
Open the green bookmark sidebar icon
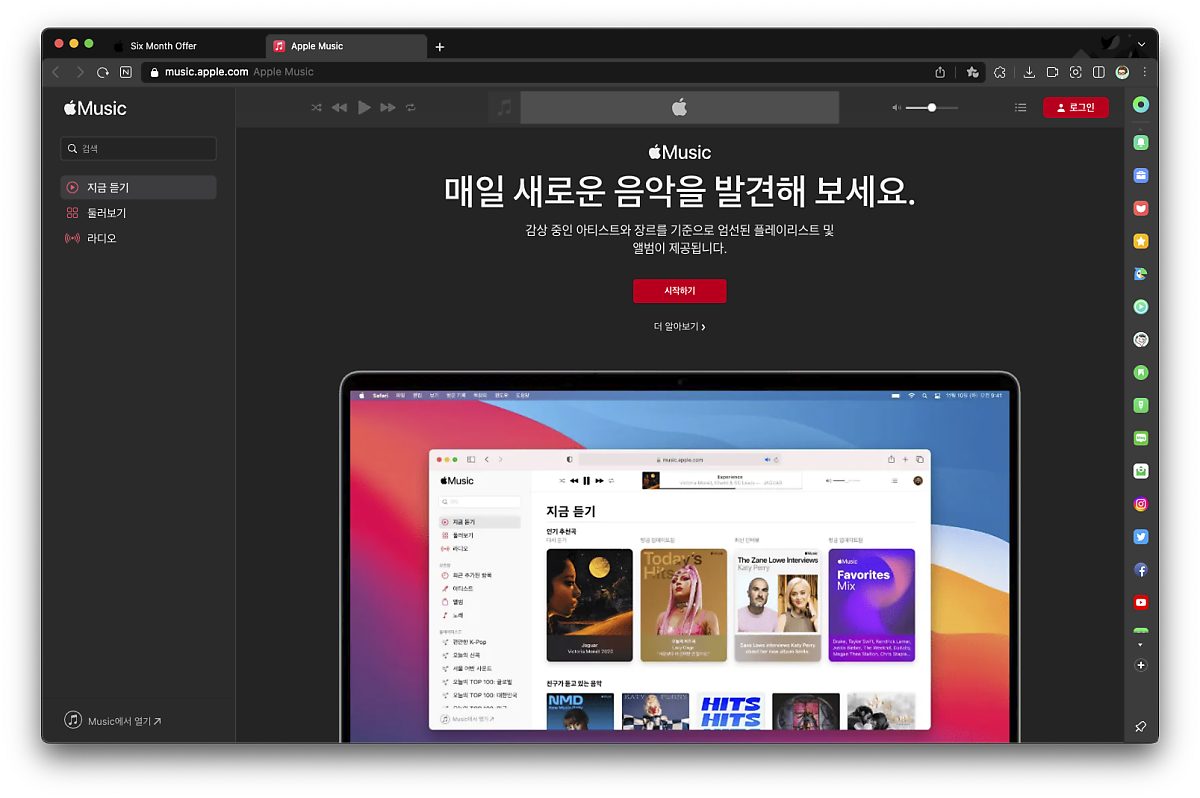tap(1141, 373)
